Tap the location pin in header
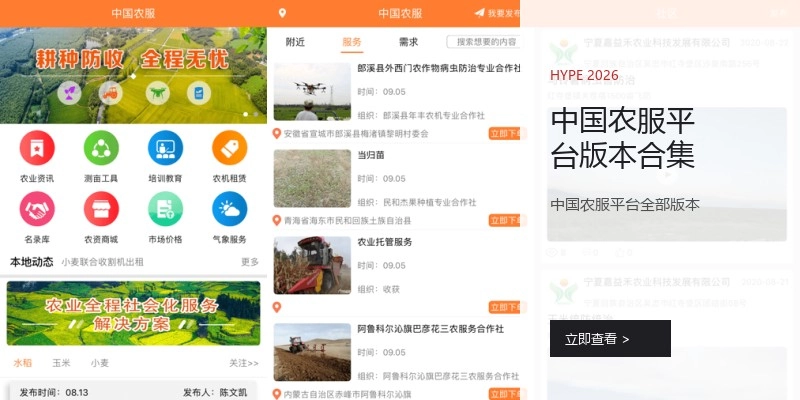Screen dimensions: 800x400 pos(282,13)
